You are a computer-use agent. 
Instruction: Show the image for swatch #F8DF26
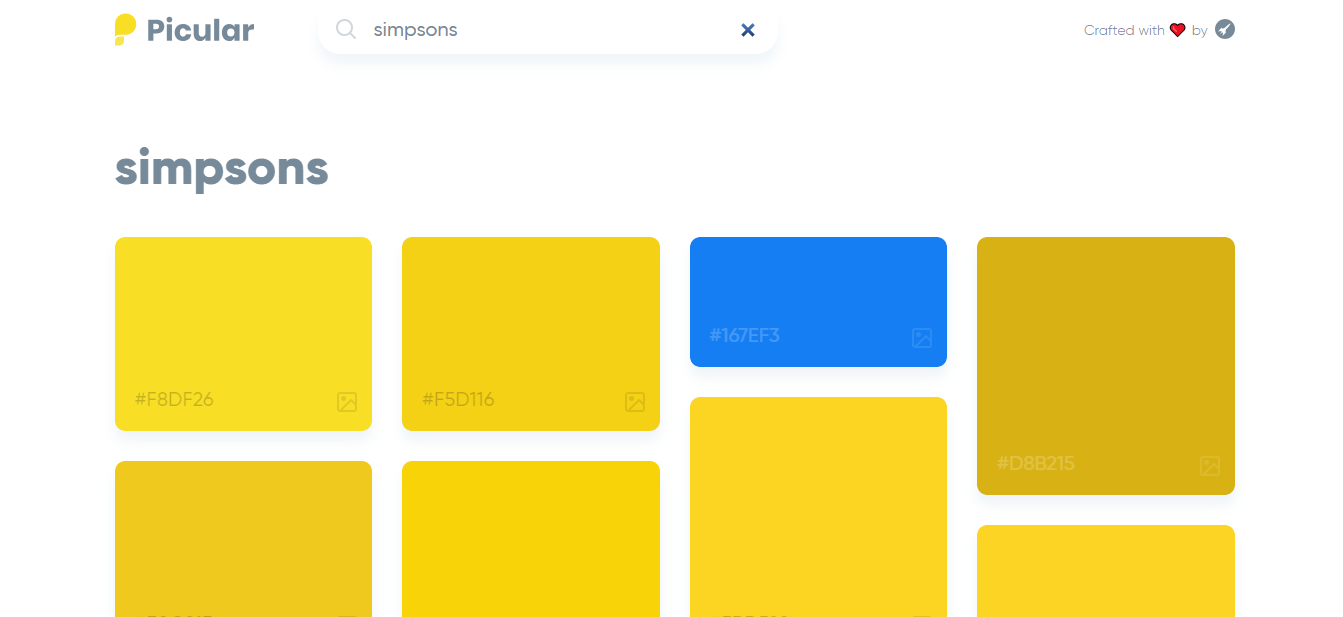tap(347, 402)
